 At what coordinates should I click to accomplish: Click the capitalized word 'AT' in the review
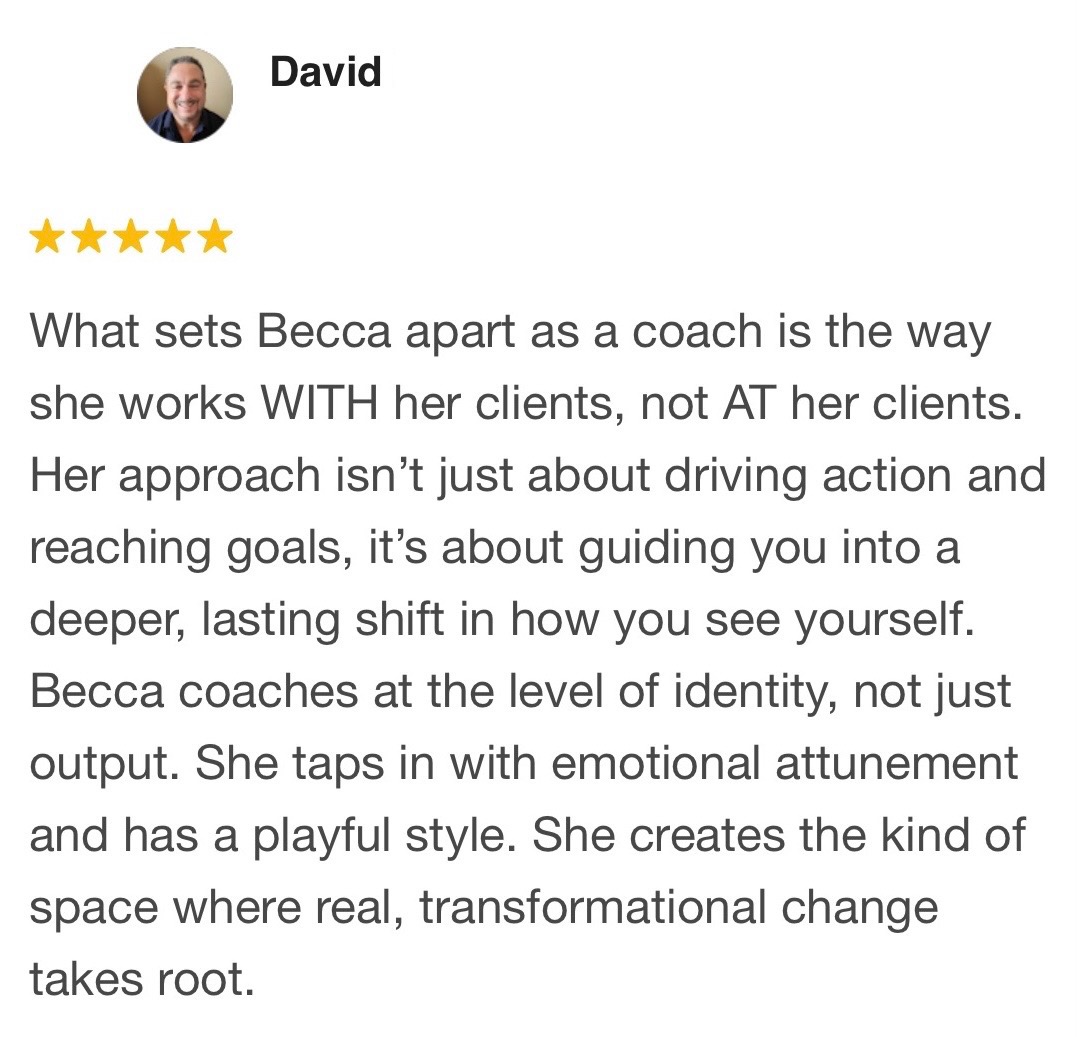pyautogui.click(x=749, y=403)
